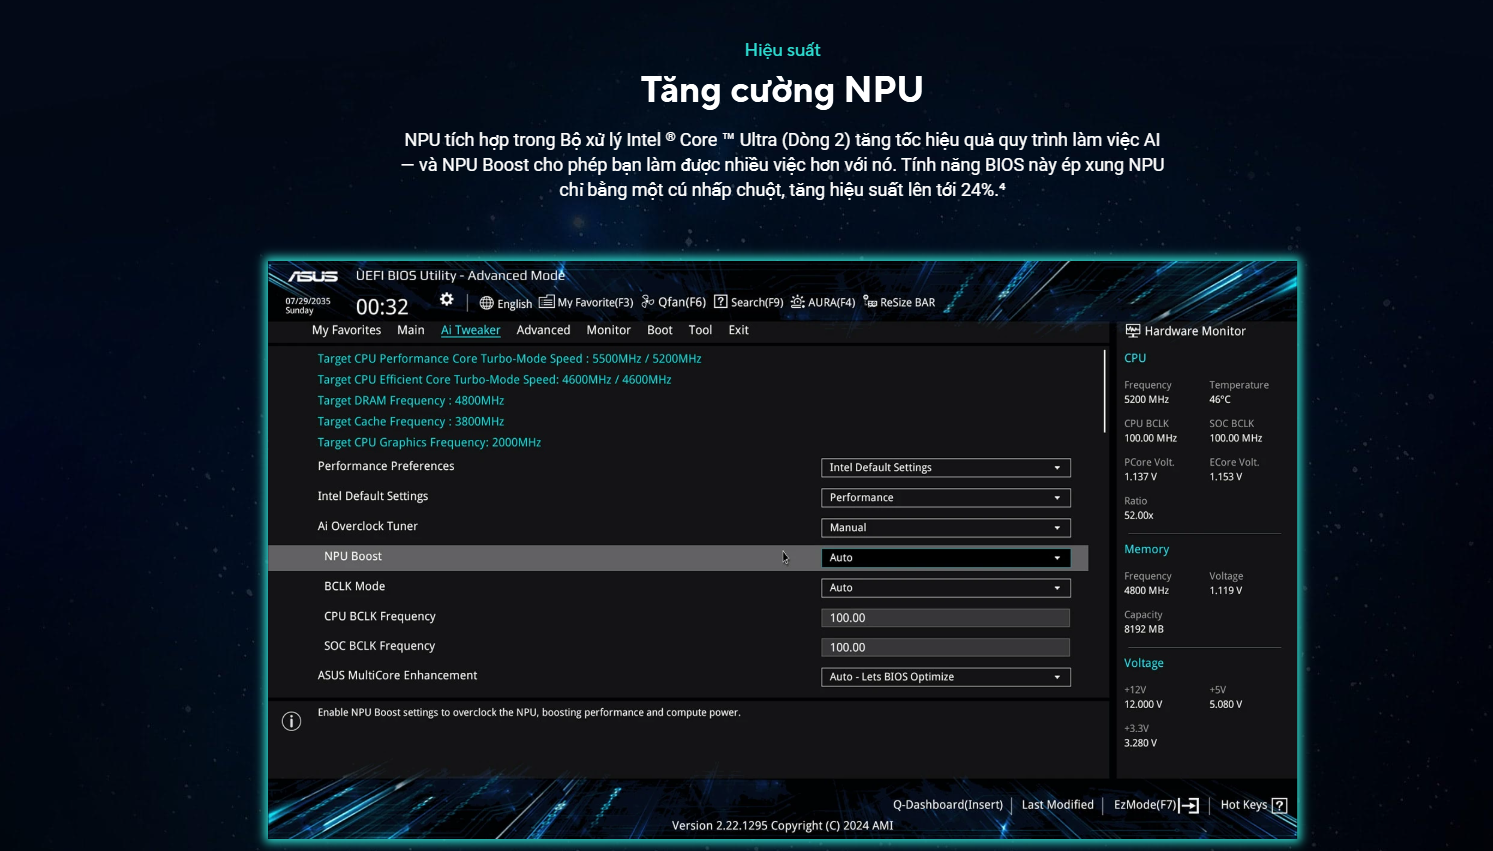Go to the Advanced tab
Viewport: 1493px width, 851px height.
[x=543, y=330]
